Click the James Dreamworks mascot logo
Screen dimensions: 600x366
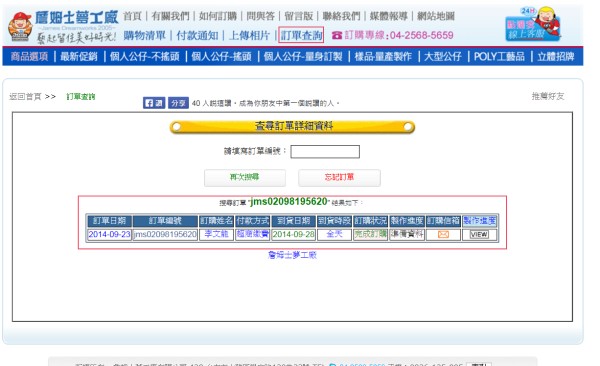pos(20,26)
